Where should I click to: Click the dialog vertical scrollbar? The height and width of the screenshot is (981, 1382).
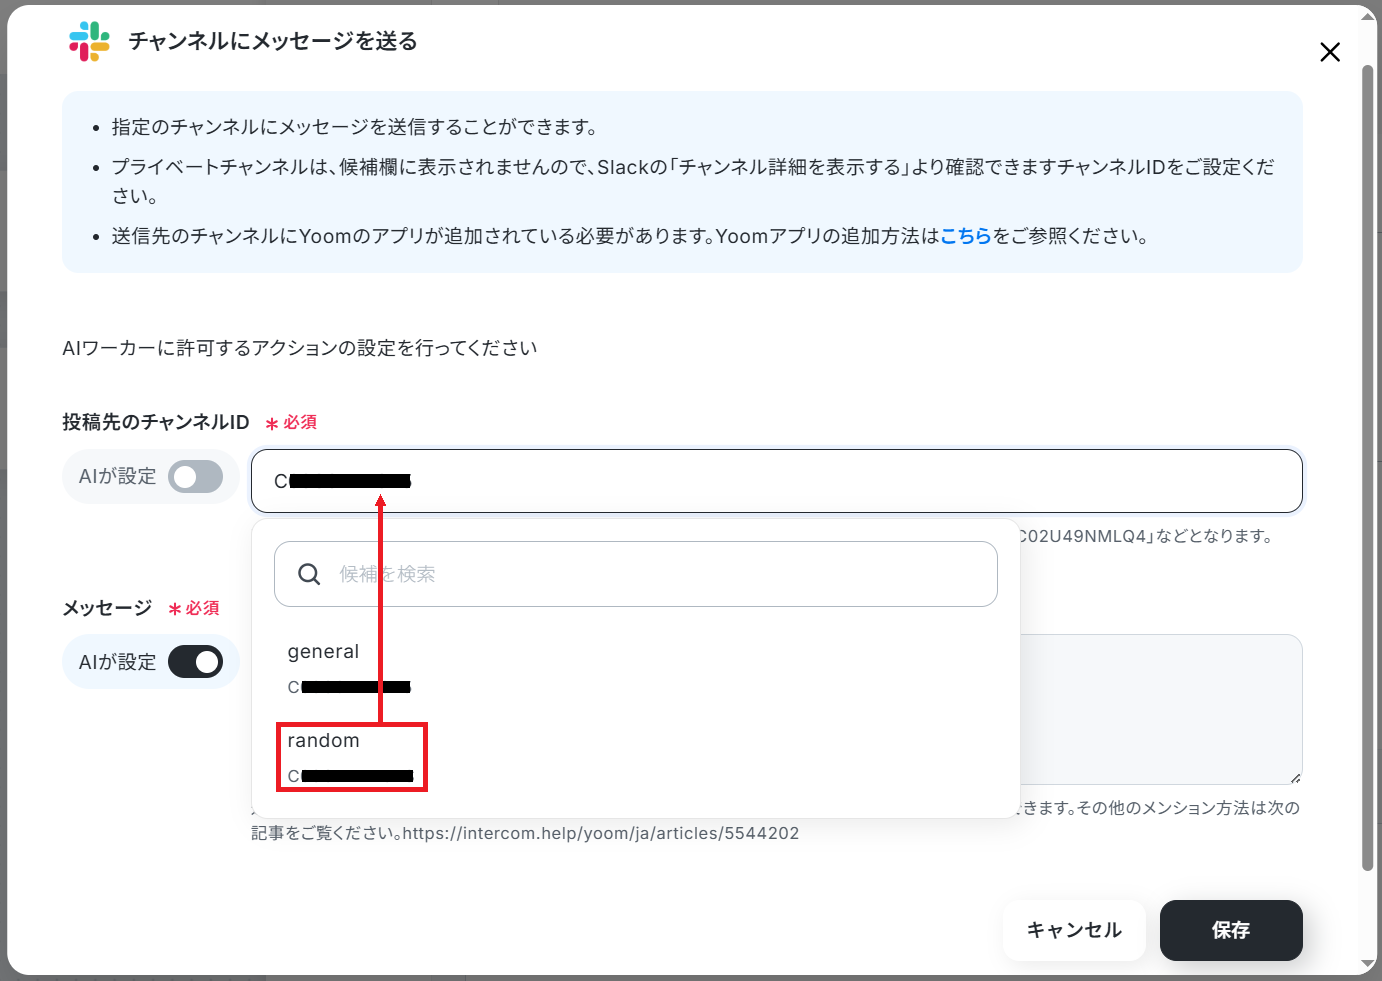[1368, 468]
